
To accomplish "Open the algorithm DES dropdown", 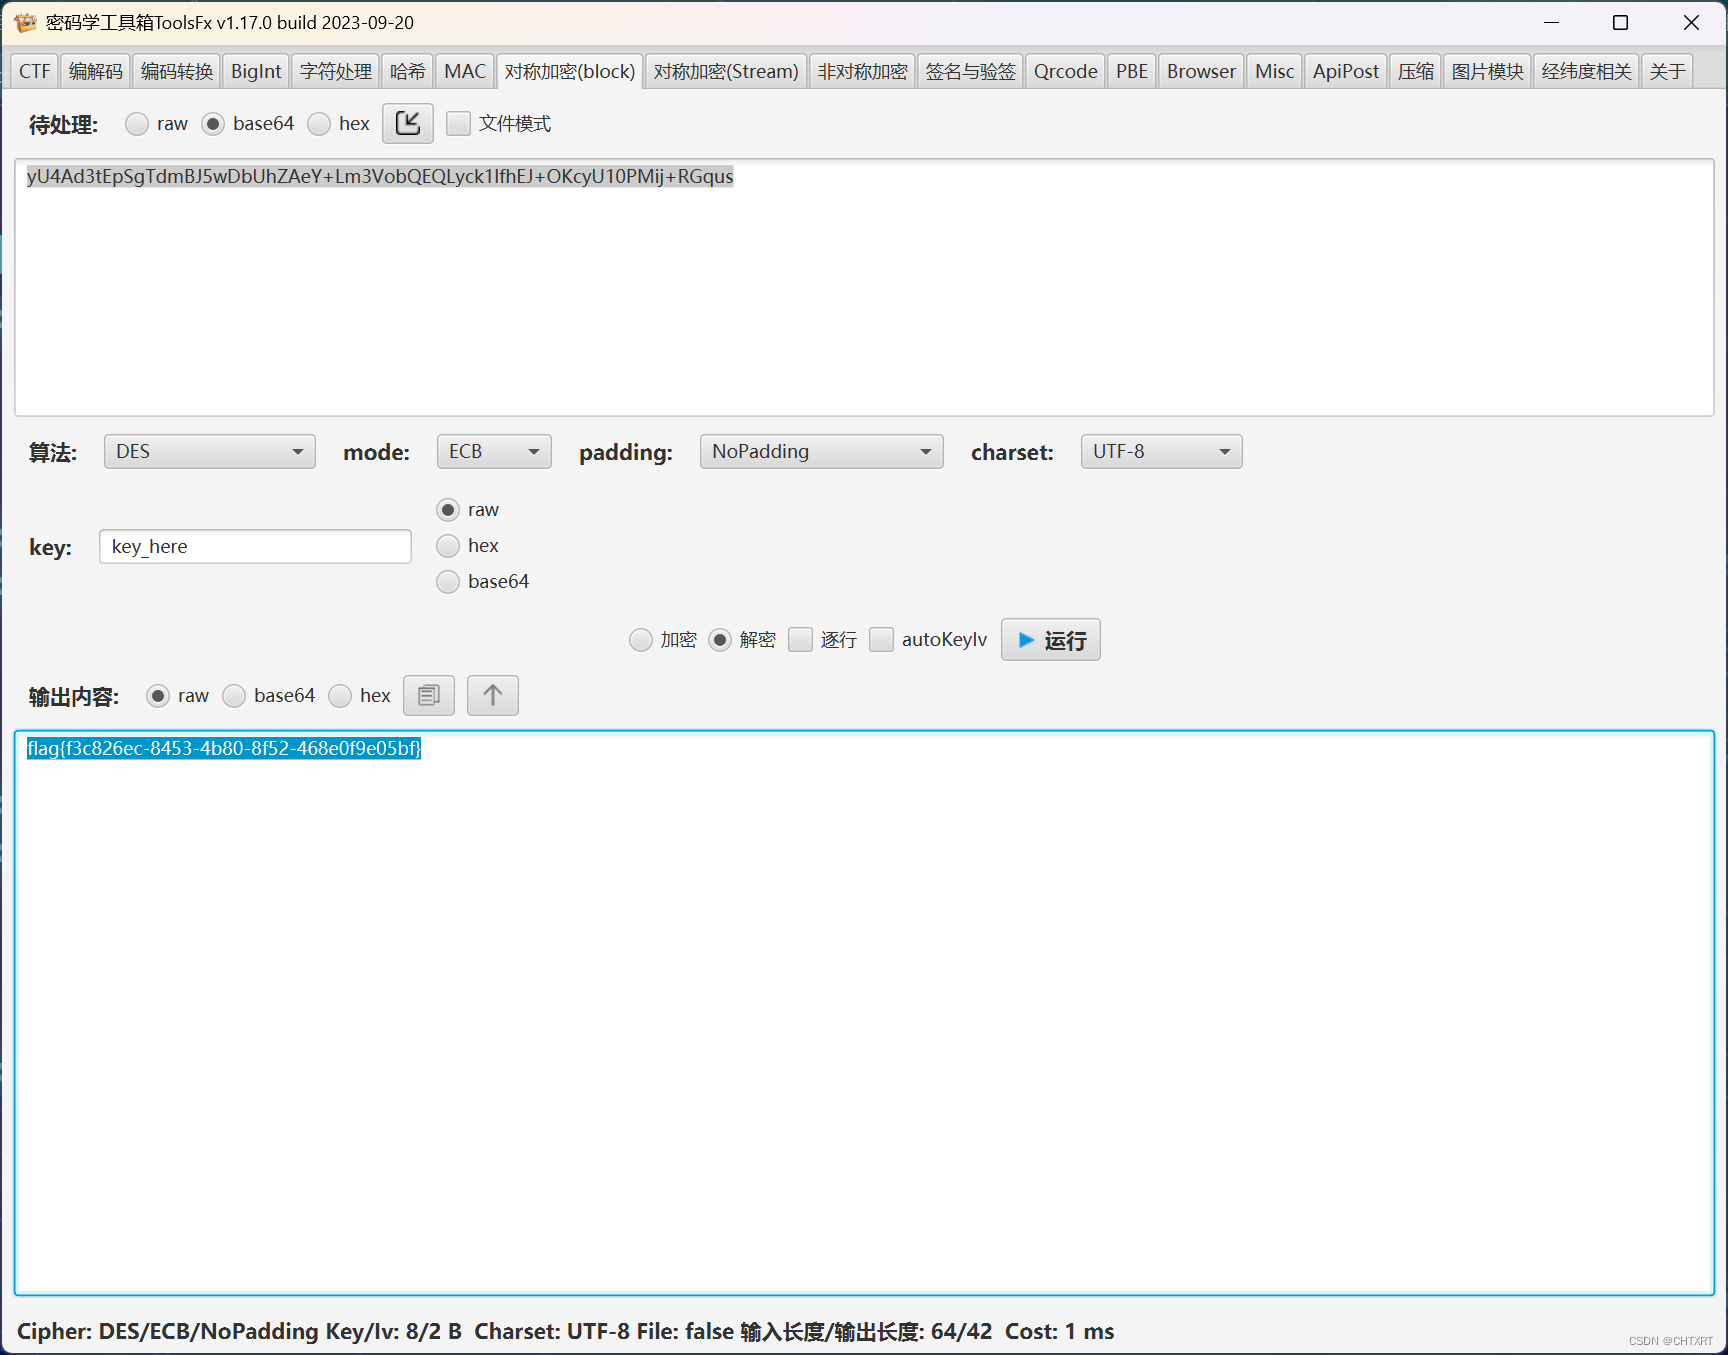I will 210,452.
